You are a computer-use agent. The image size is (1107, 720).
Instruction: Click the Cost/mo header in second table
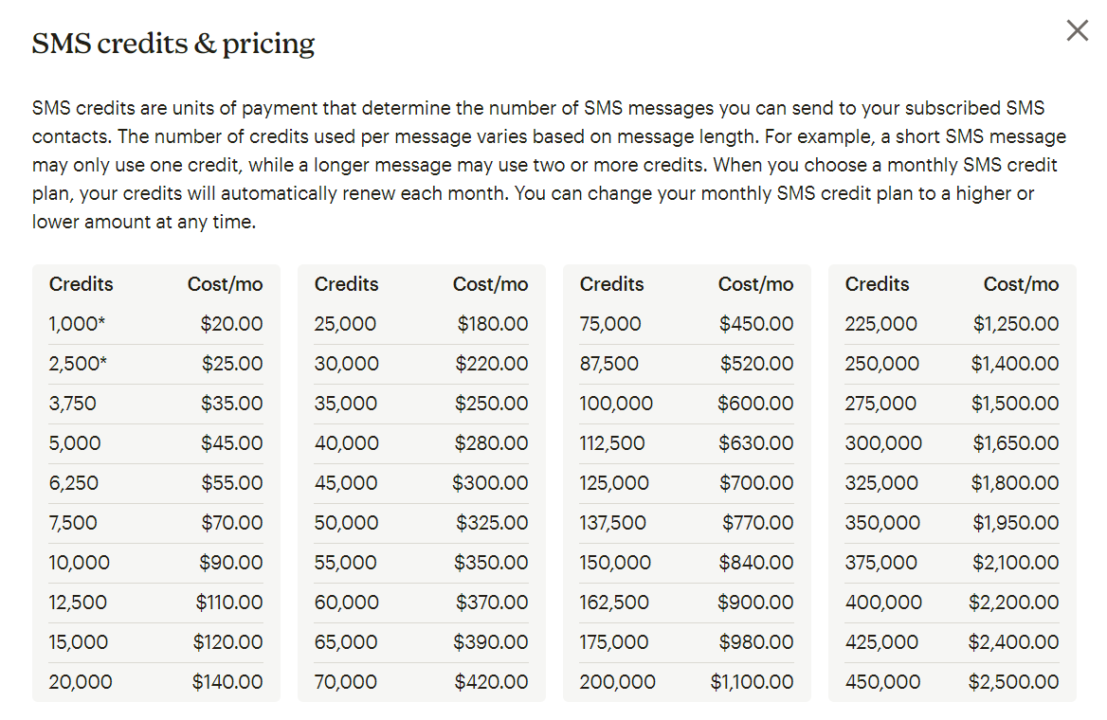(x=491, y=284)
